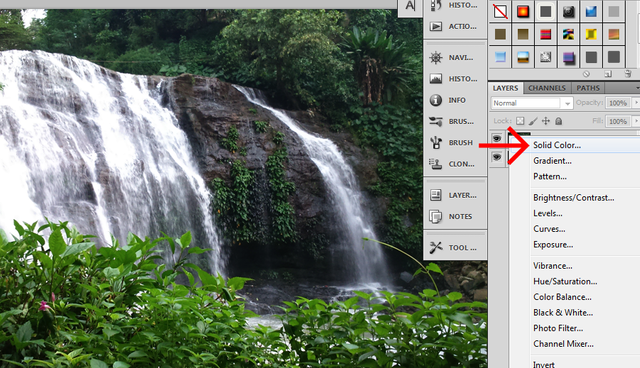The image size is (640, 368).
Task: Choose Exposure... adjustment
Action: pos(553,245)
